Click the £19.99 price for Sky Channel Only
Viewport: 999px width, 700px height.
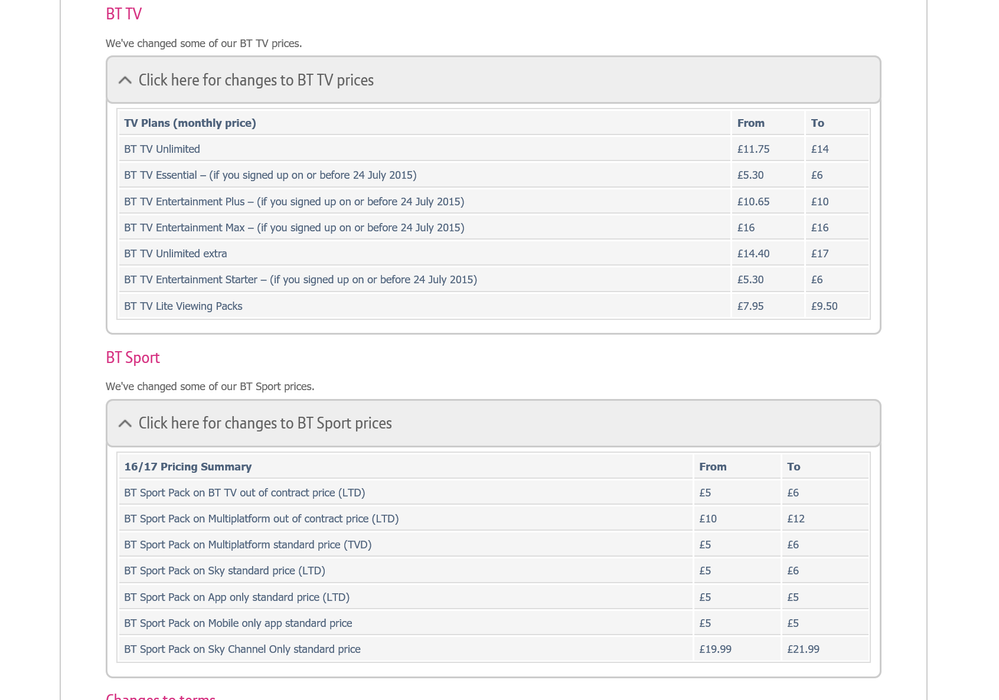tap(715, 650)
